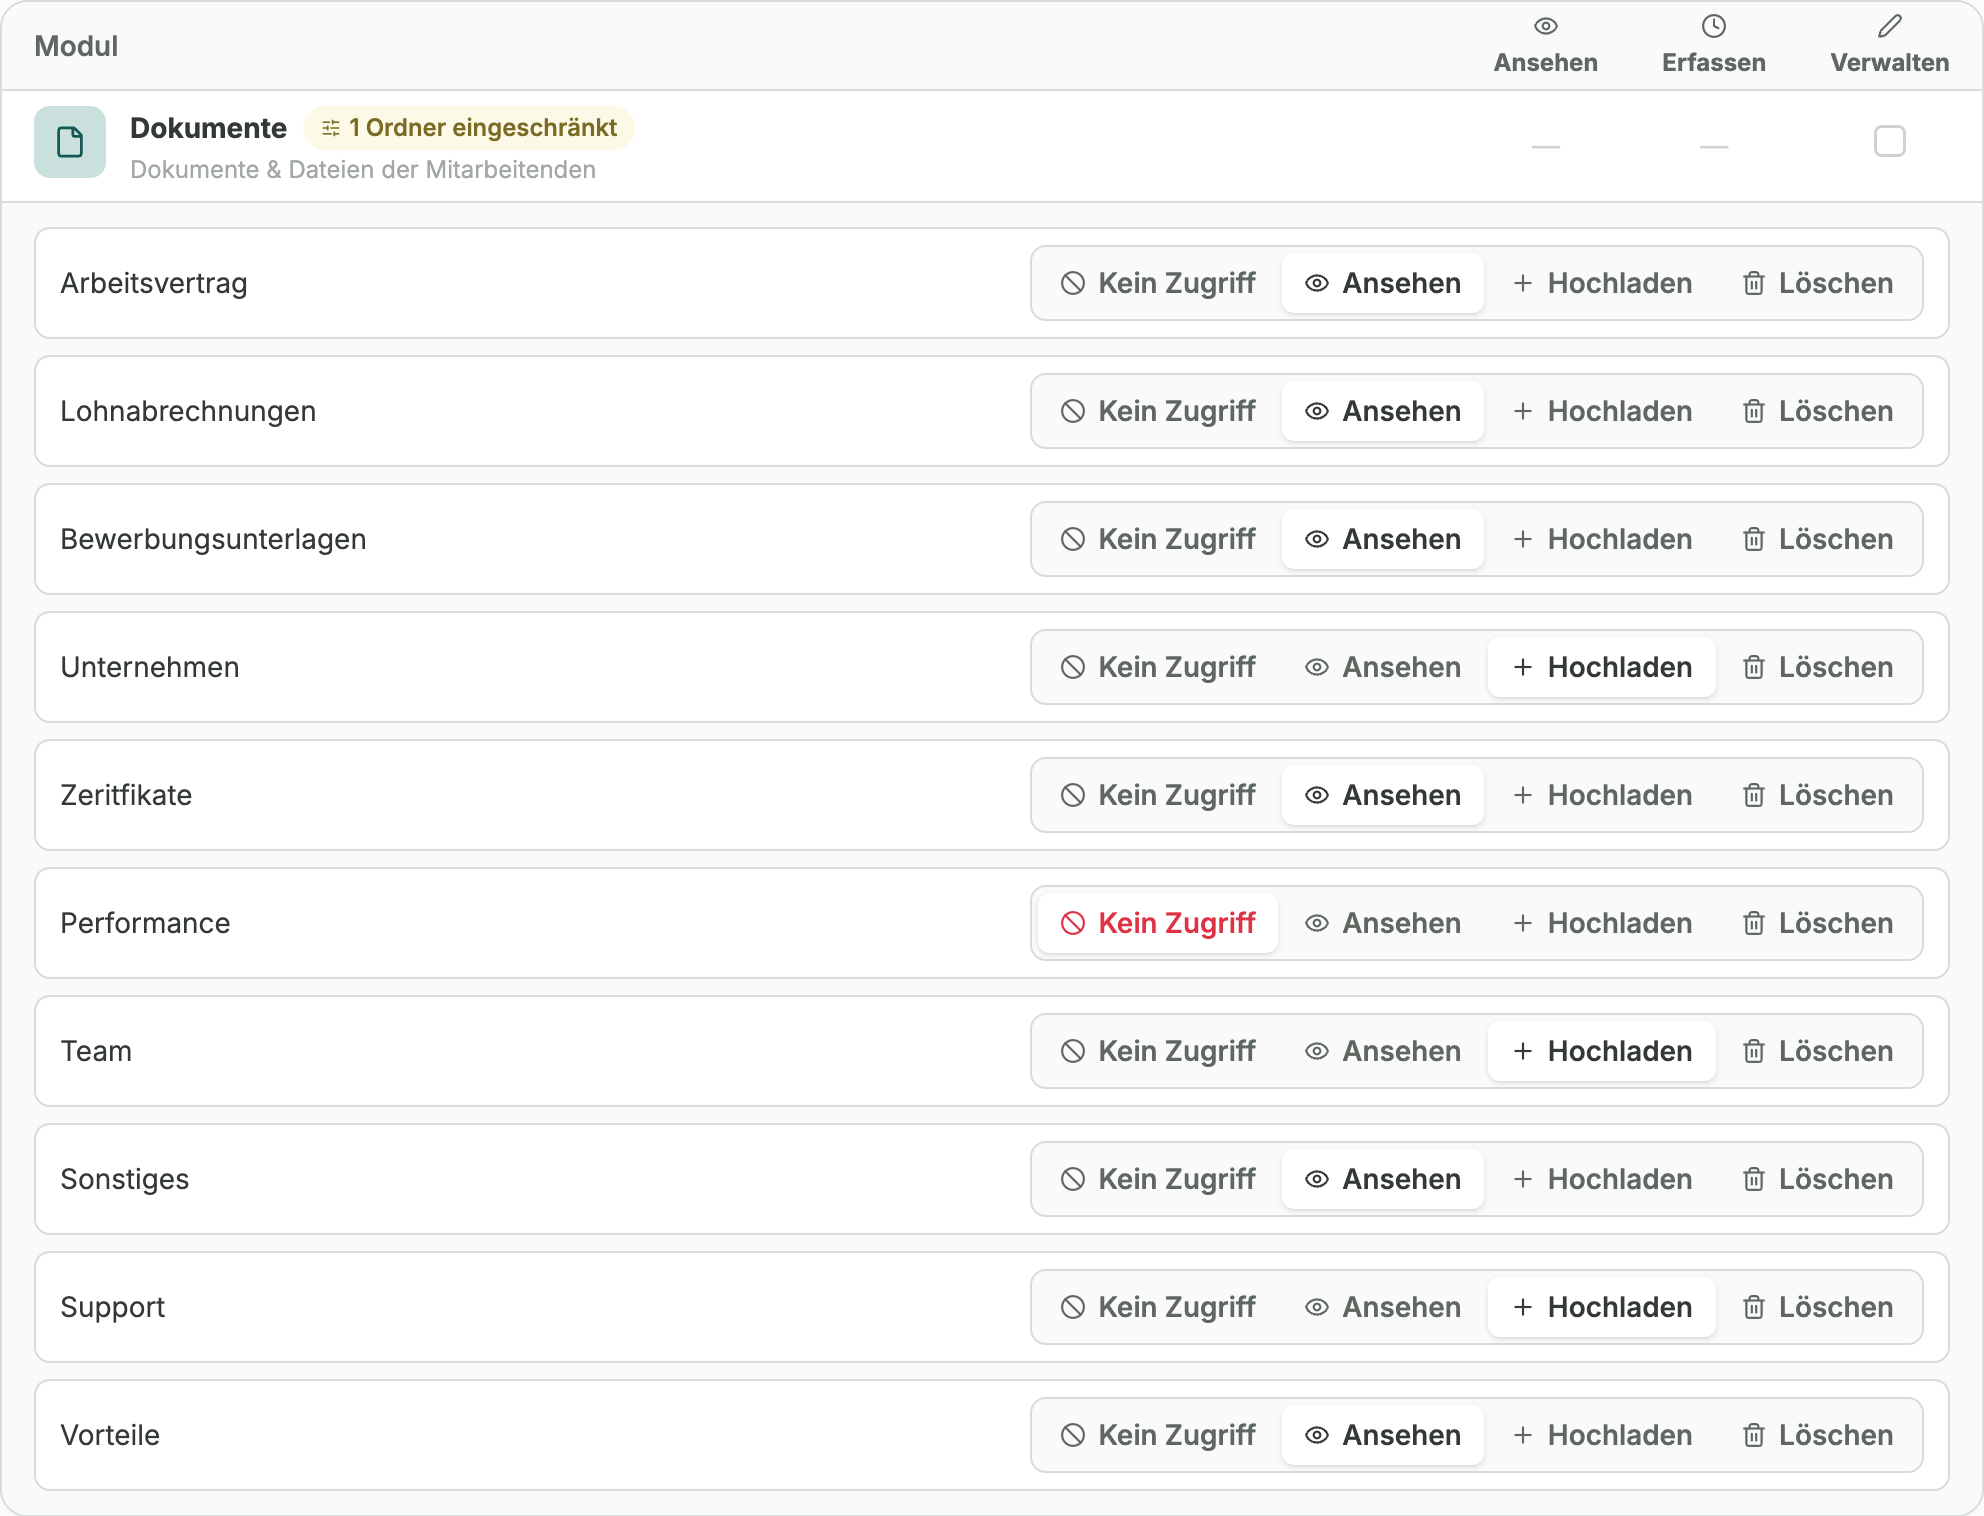Image resolution: width=1984 pixels, height=1516 pixels.
Task: Select Ansehen for Team folder
Action: pos(1383,1051)
